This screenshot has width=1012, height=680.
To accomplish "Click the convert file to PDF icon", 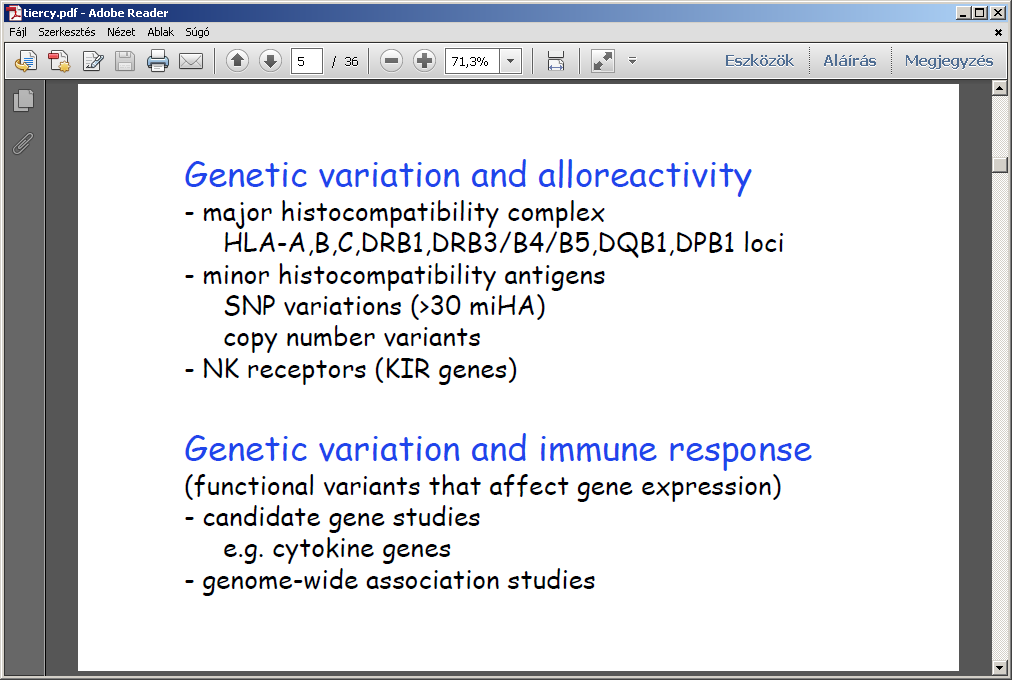I will tap(59, 61).
